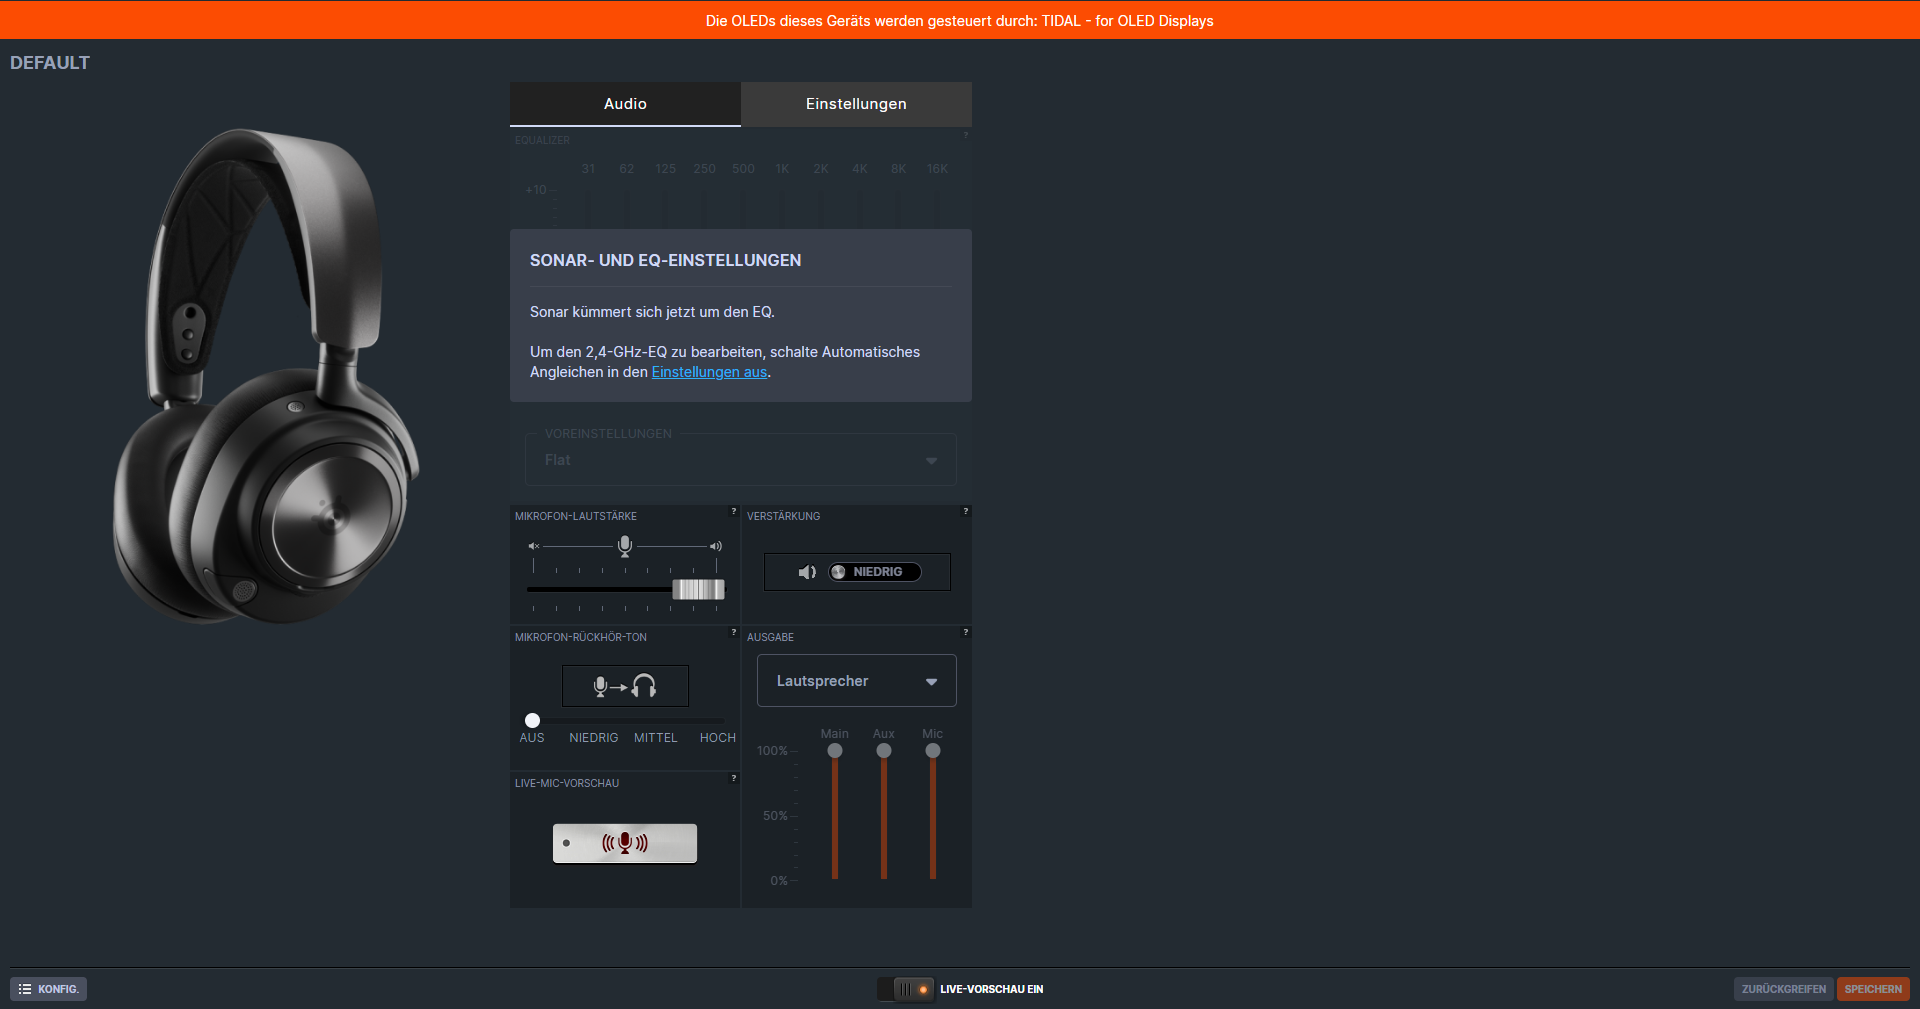
Task: Set sidetone level to NIEDRIG
Action: pyautogui.click(x=594, y=738)
